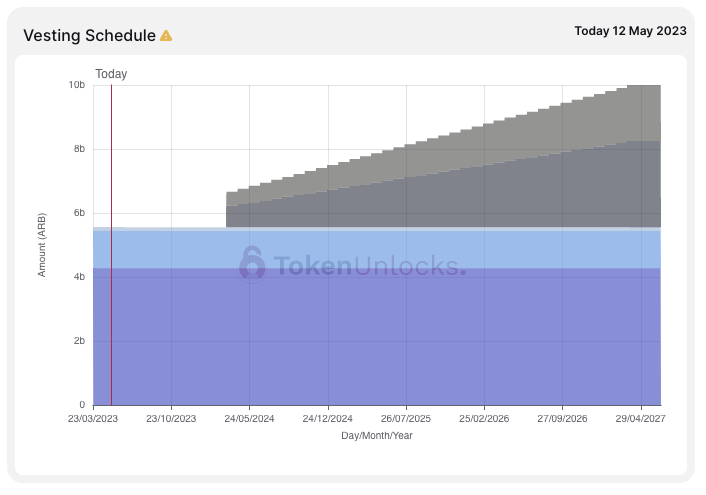
Task: Click the 23/10/2023 x-axis label
Action: pos(171,419)
